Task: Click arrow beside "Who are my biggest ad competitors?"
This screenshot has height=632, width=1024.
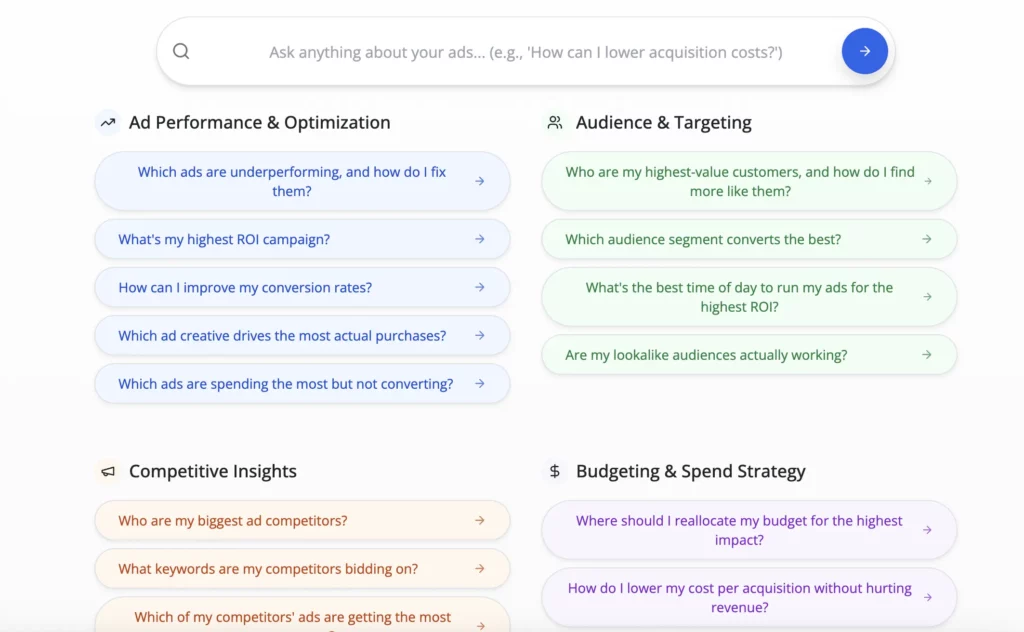Action: tap(480, 520)
